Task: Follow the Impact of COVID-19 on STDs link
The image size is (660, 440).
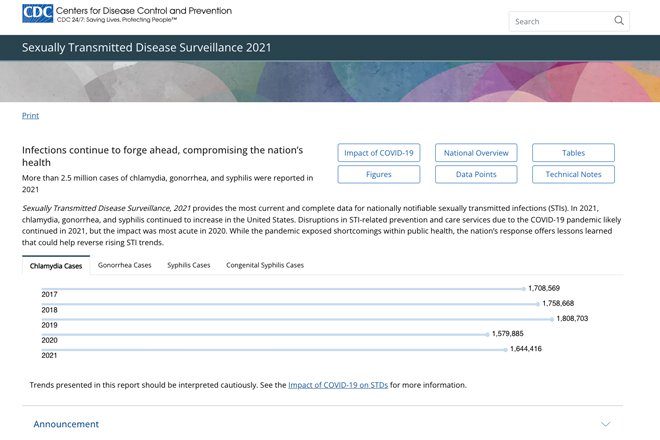Action: (338, 385)
